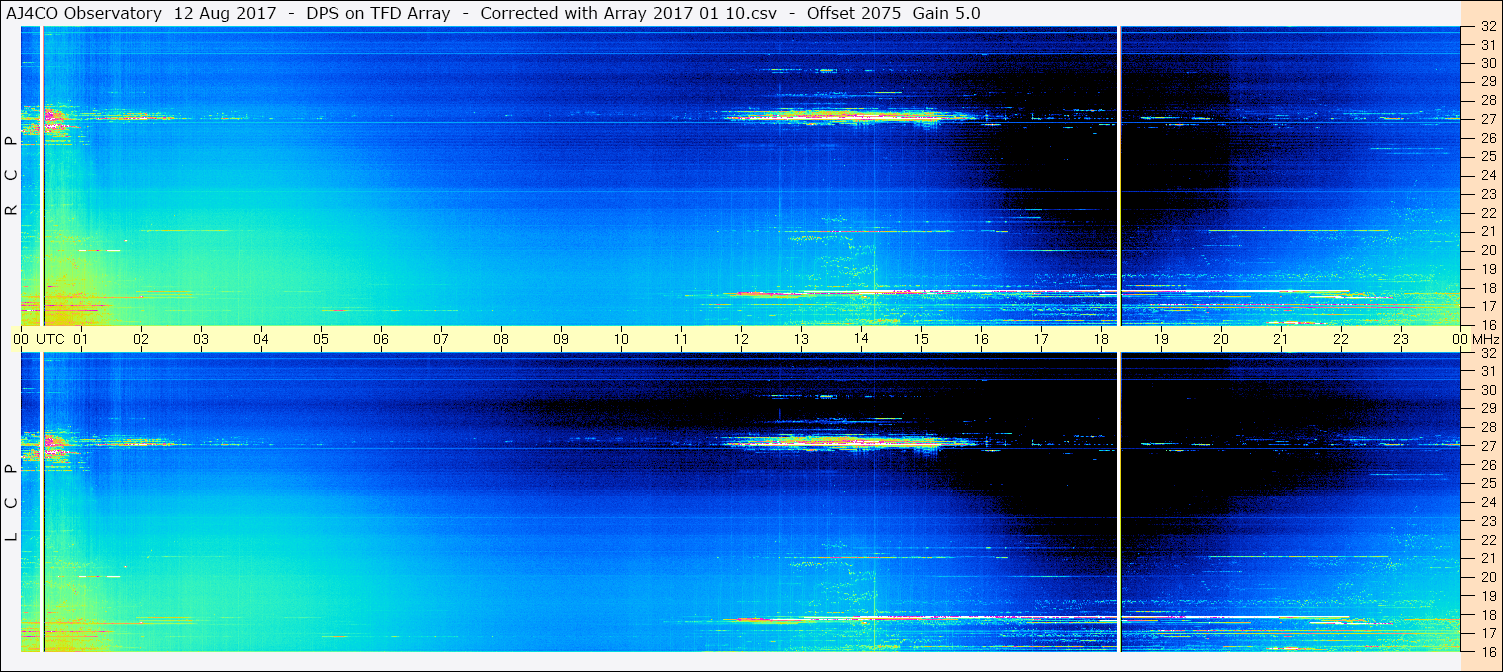Click "18" MHz label of LCP panel
The image size is (1503, 672).
[1487, 615]
